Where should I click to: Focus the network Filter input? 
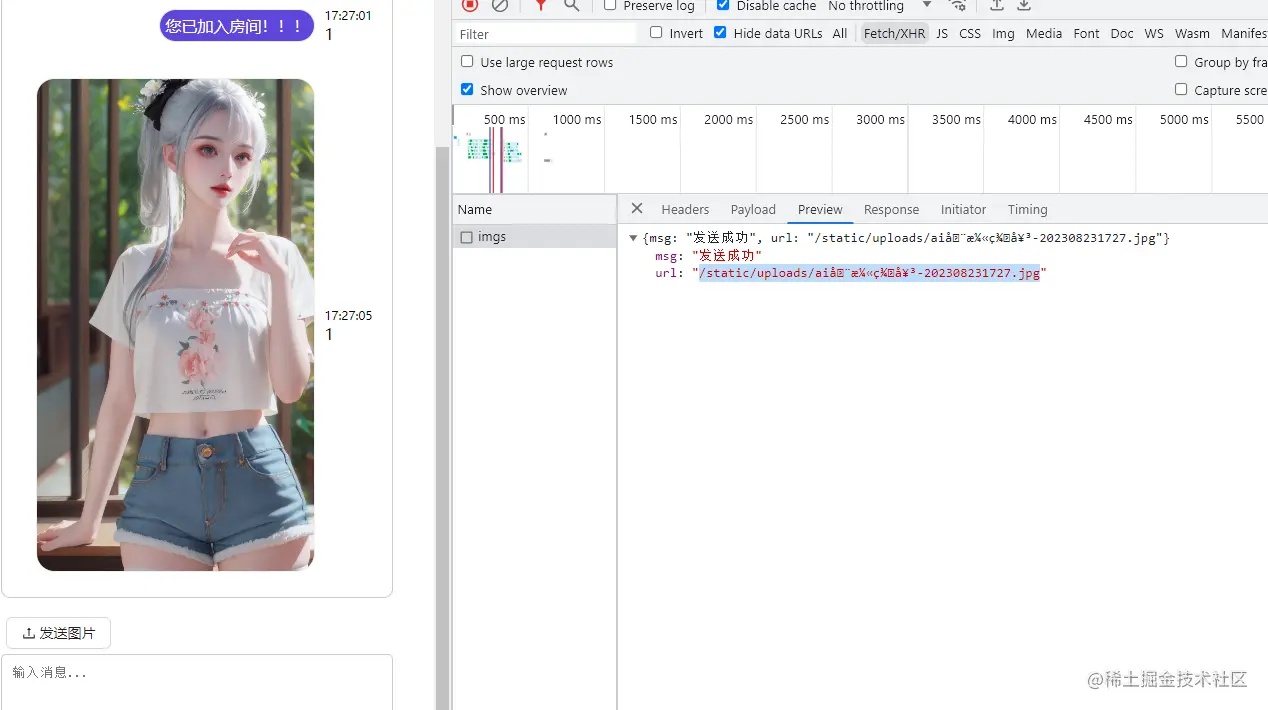pos(545,34)
